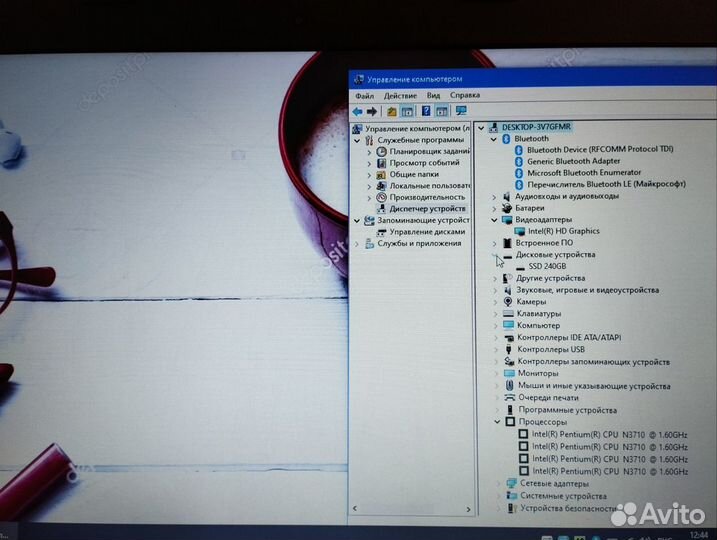The image size is (717, 540).
Task: Click the Мониторы category icon
Action: (509, 374)
